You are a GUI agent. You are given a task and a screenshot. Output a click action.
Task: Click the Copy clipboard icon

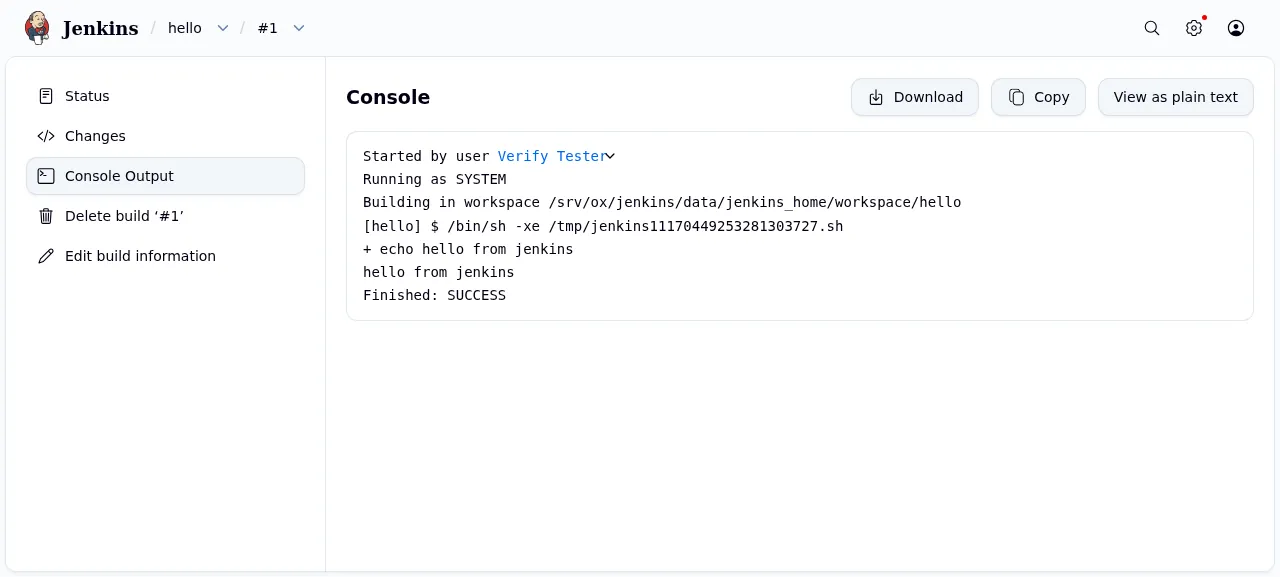click(1016, 97)
